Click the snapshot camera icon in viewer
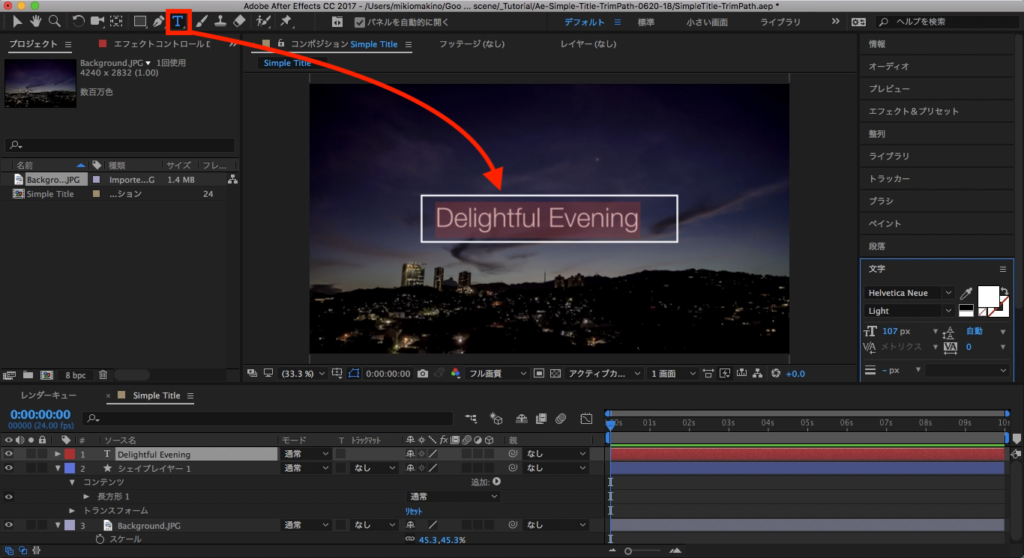Screen dimensions: 1024x558 424,373
